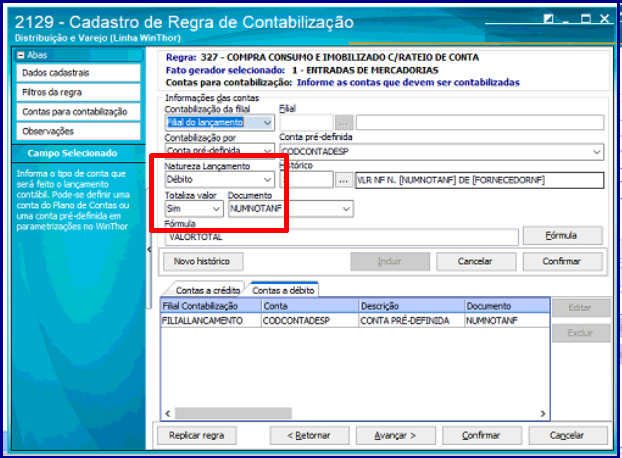Click the Replicar regra button
Image resolution: width=622 pixels, height=458 pixels.
[x=197, y=435]
